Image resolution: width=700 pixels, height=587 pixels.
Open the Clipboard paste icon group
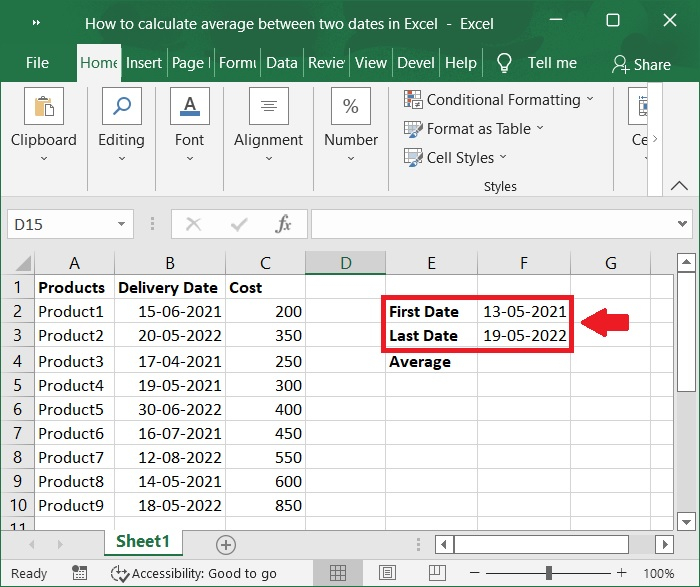click(x=43, y=107)
